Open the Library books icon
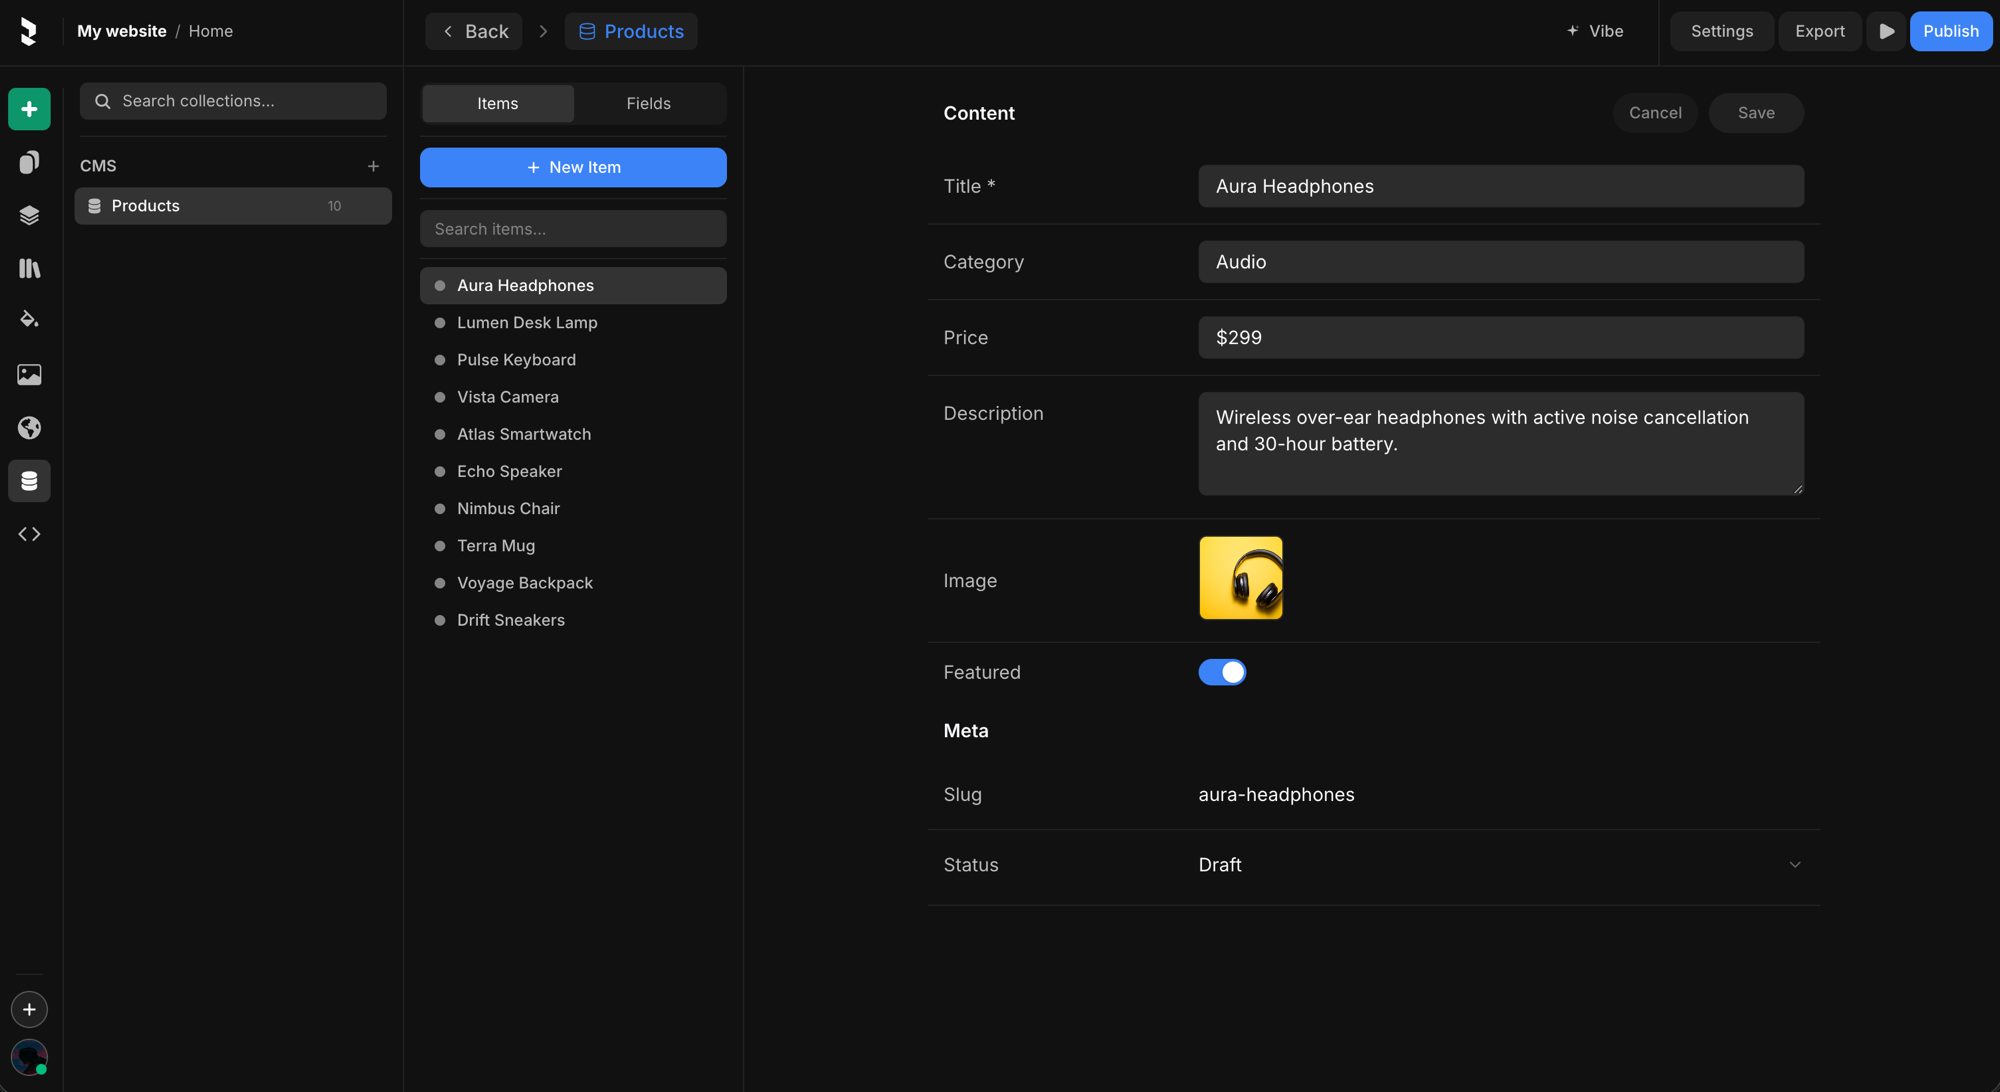Viewport: 2000px width, 1092px height. coord(29,268)
